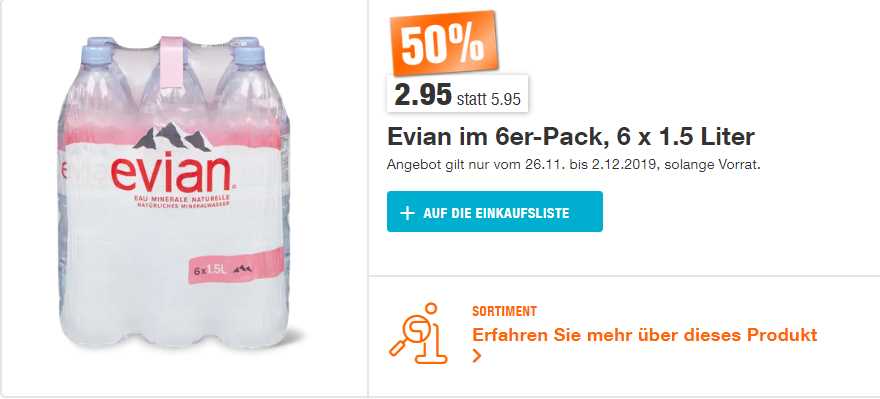Open the Sortiment magnifier figure icon
This screenshot has height=399, width=880.
(x=419, y=333)
